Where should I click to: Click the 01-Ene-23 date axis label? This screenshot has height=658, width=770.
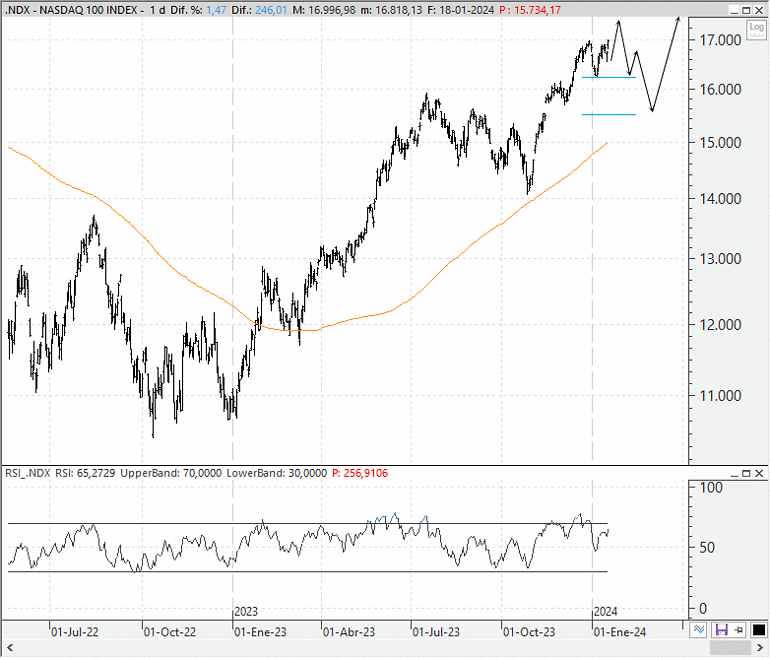[x=260, y=632]
